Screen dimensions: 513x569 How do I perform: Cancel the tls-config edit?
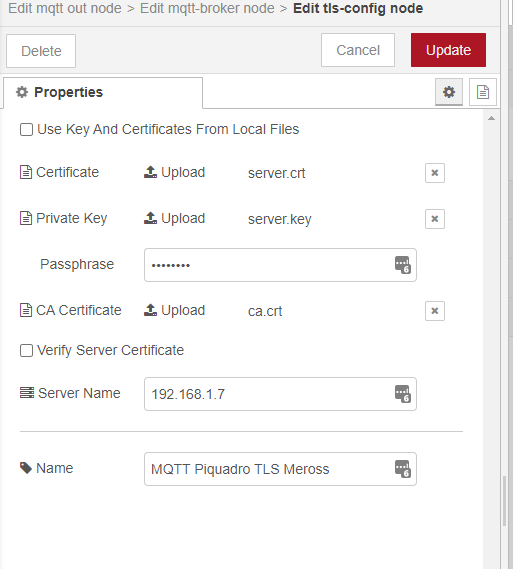[x=358, y=50]
